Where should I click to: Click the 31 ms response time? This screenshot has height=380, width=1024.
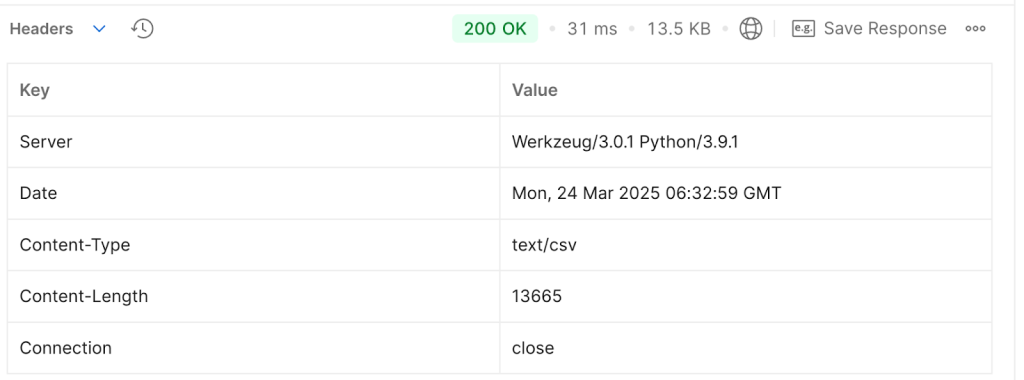coord(592,29)
